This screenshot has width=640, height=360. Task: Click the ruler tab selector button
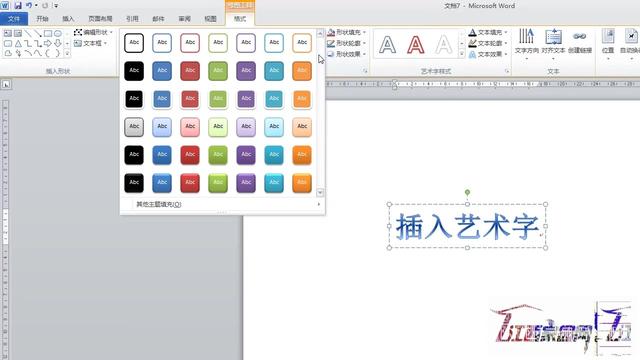click(6, 84)
